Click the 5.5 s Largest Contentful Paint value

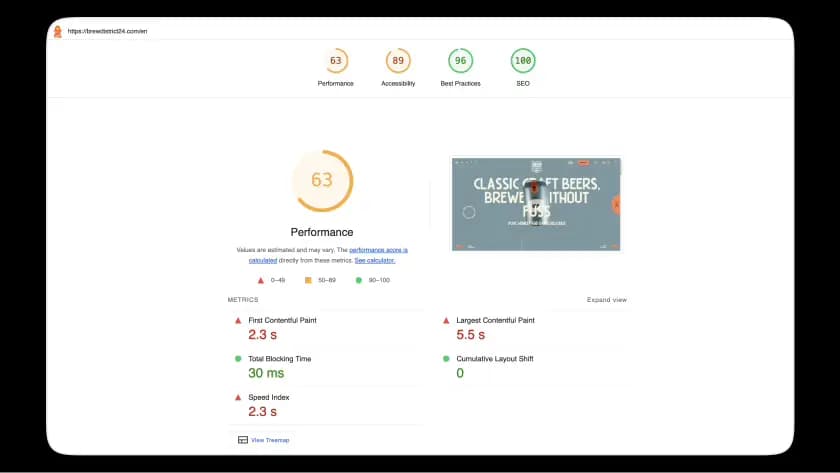click(x=470, y=335)
